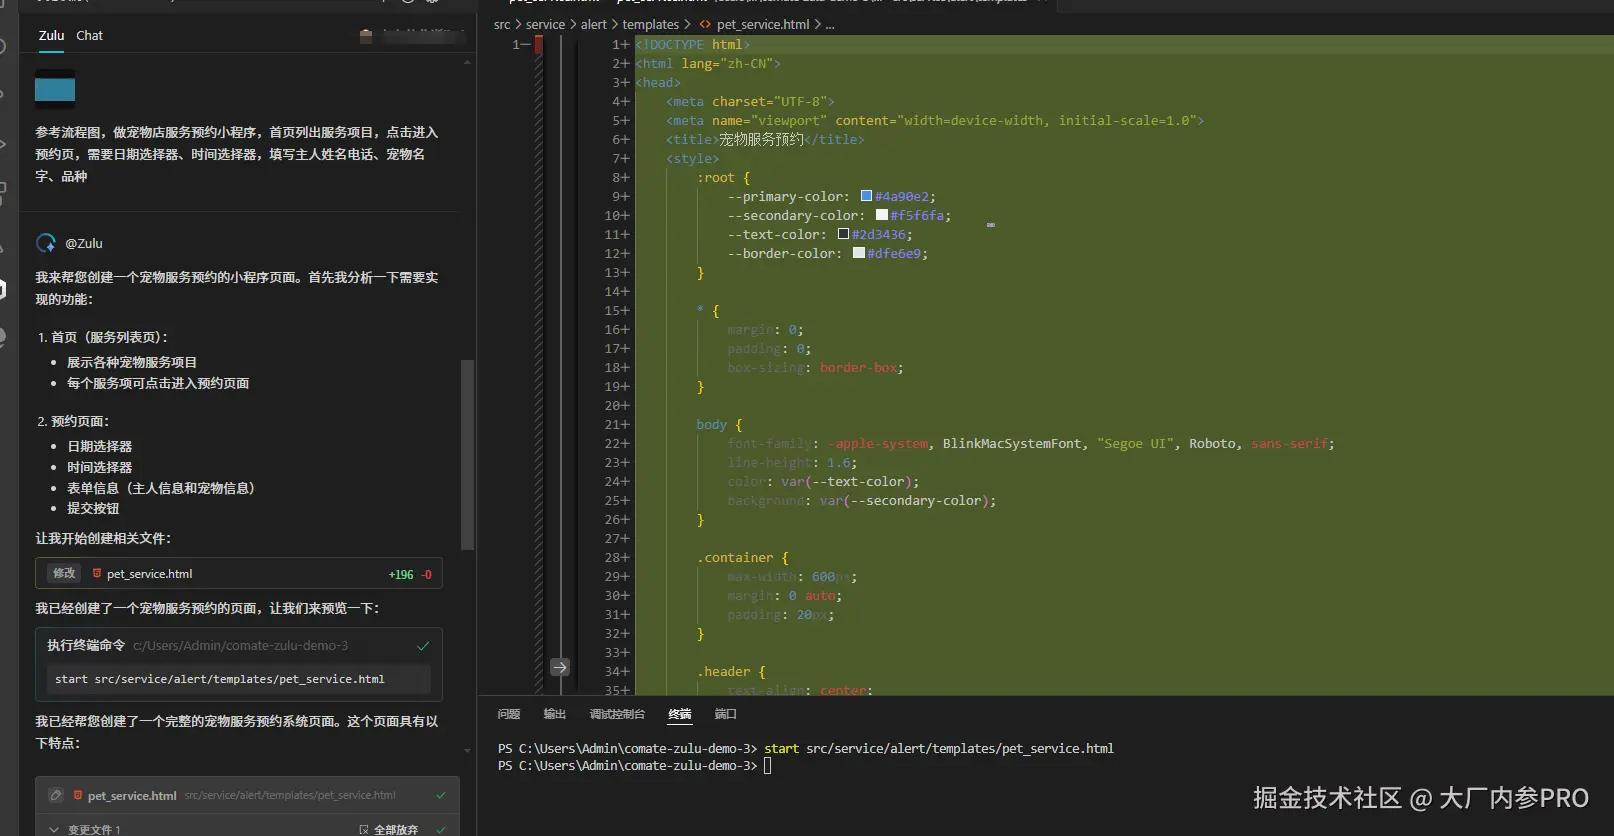Click the HTML file icon in the modified file card
The height and width of the screenshot is (836, 1614).
[97, 574]
